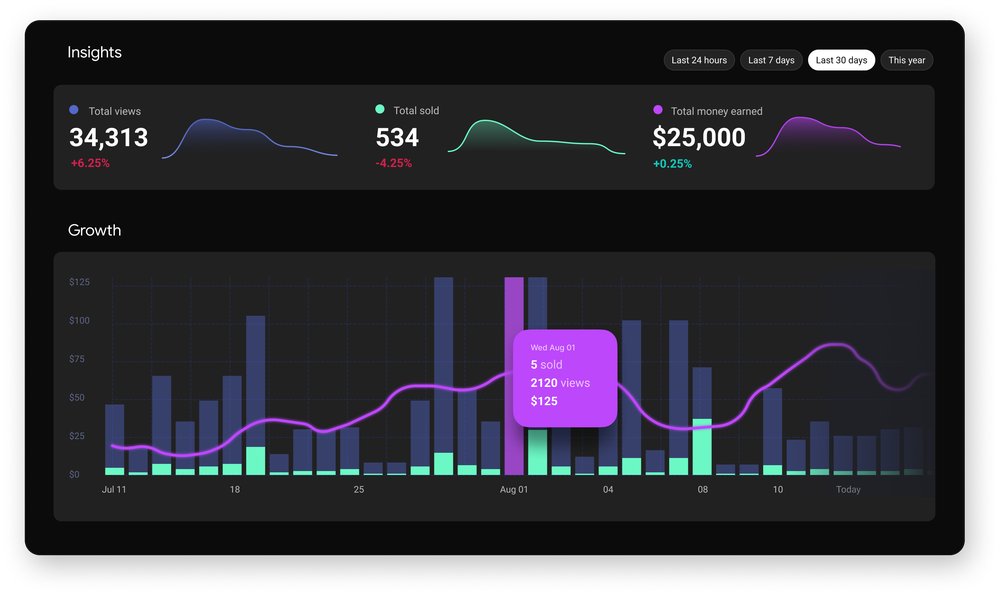Select the active Last 30 days option
1000x595 pixels.
pos(840,60)
